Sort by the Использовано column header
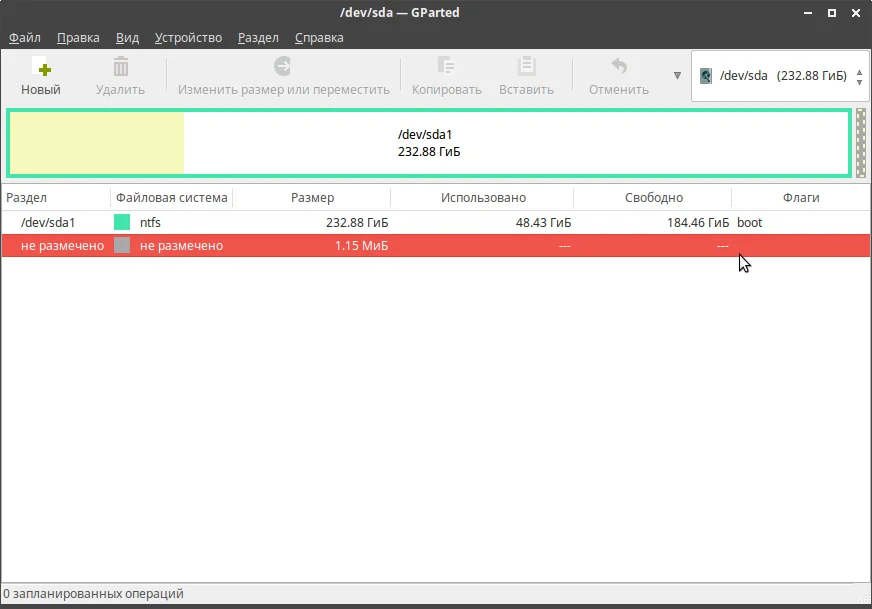This screenshot has width=872, height=609. (x=483, y=197)
